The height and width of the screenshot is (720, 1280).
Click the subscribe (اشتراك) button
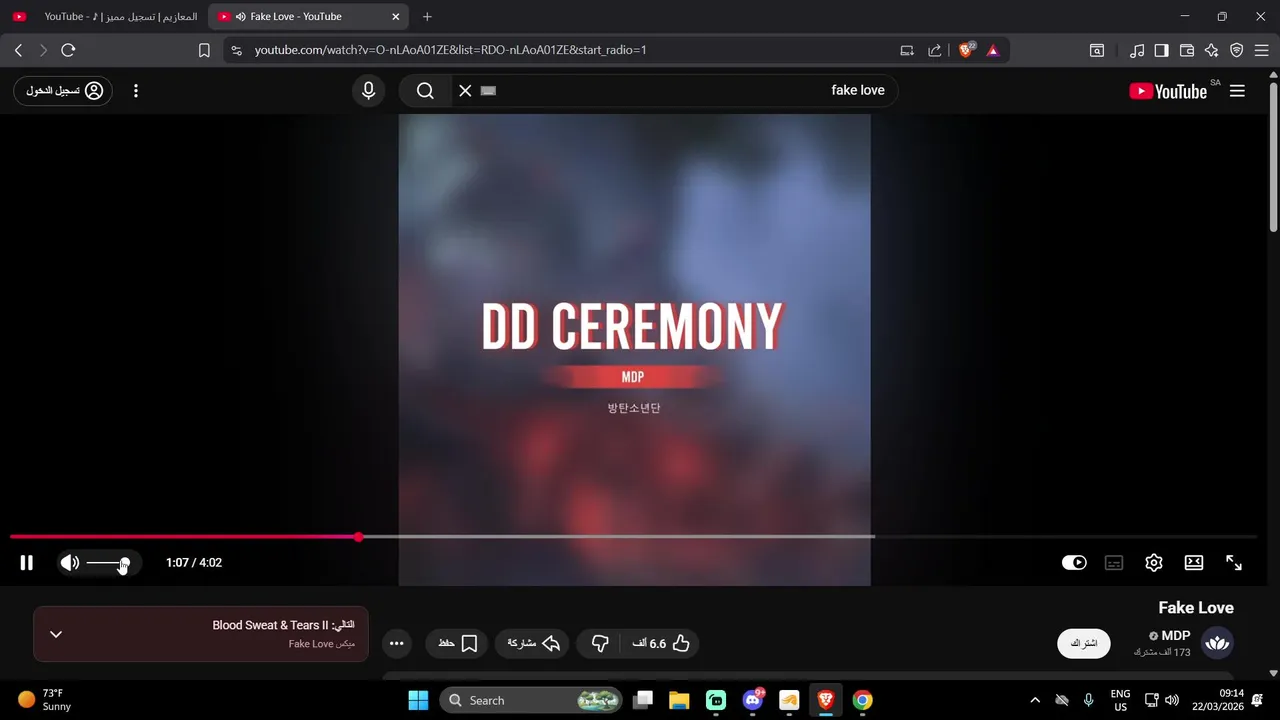1084,643
